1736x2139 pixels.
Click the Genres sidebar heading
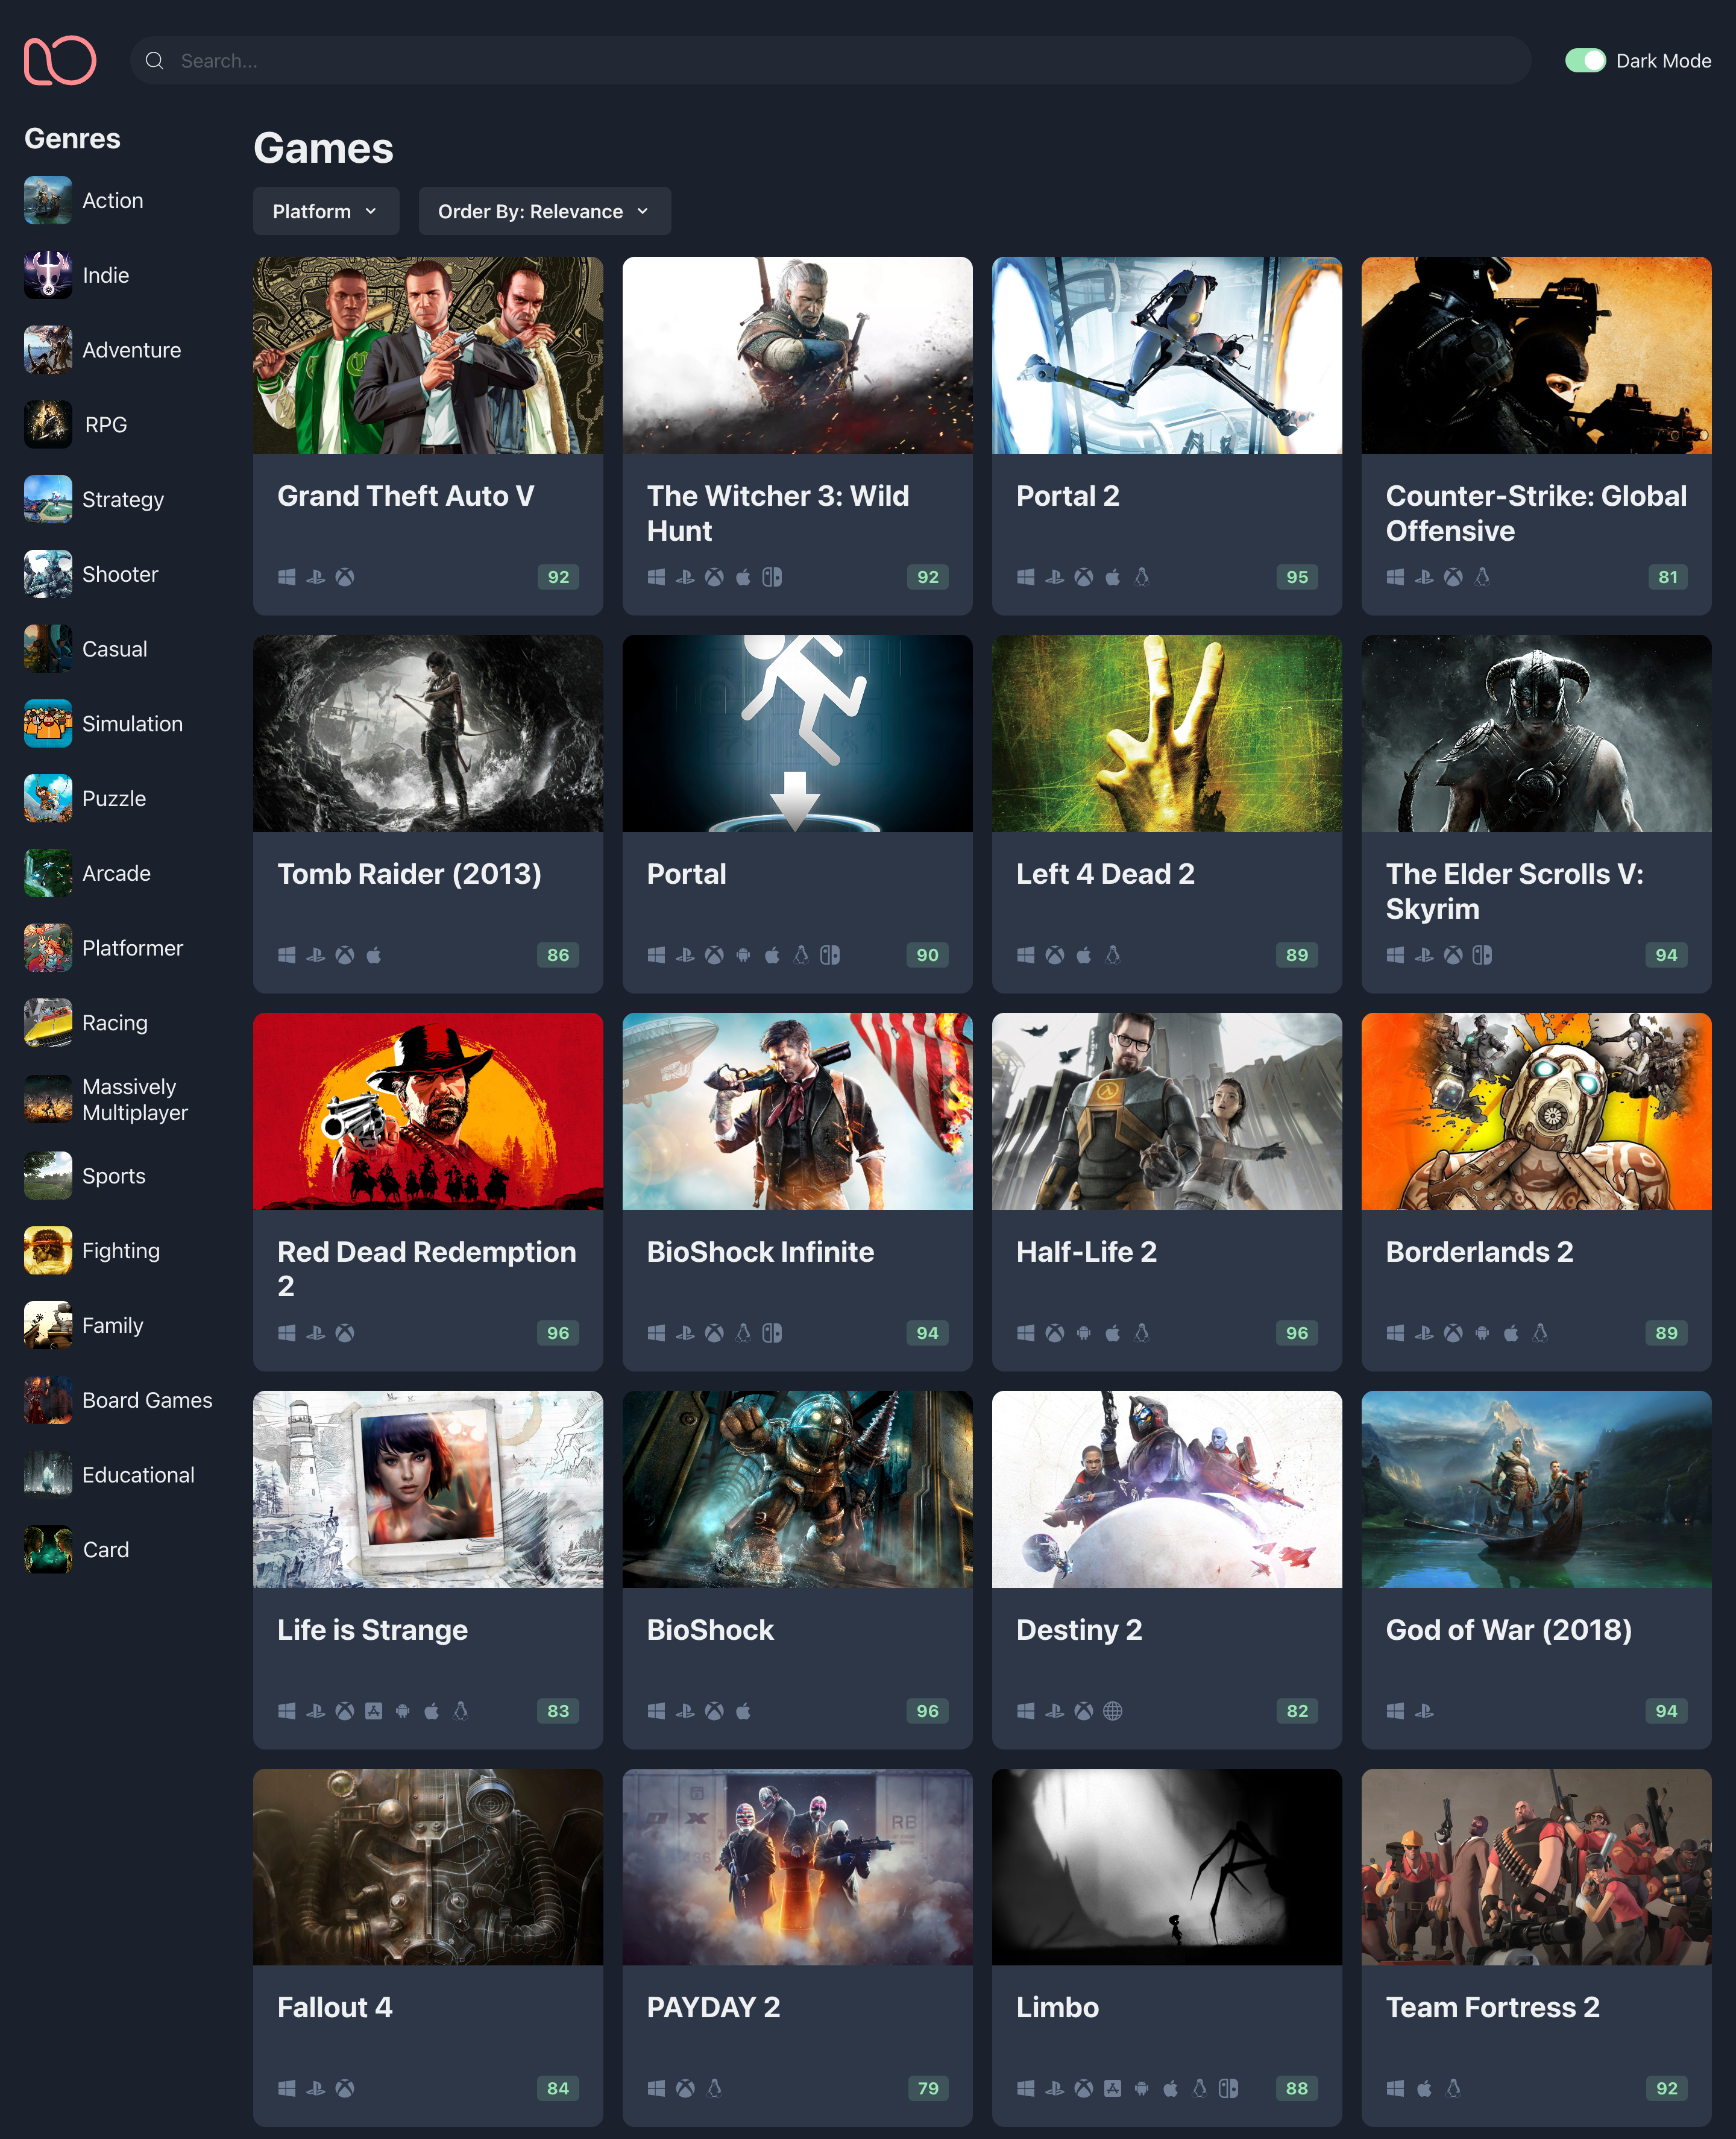(x=72, y=139)
